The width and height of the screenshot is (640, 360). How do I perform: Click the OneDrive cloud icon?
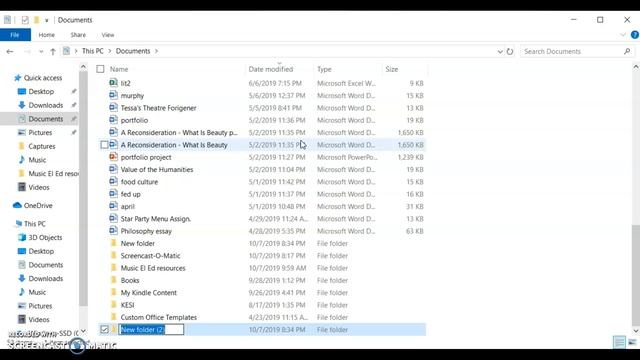point(17,205)
